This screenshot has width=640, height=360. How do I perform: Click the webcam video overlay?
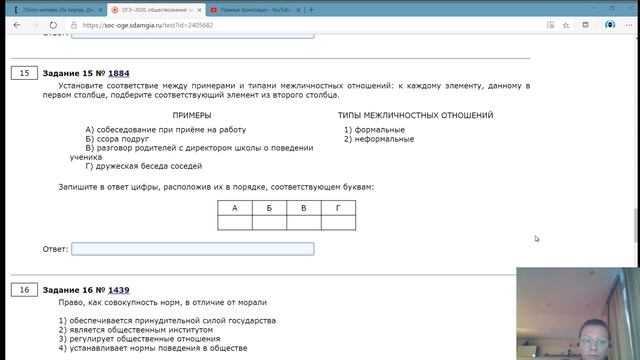[578, 313]
